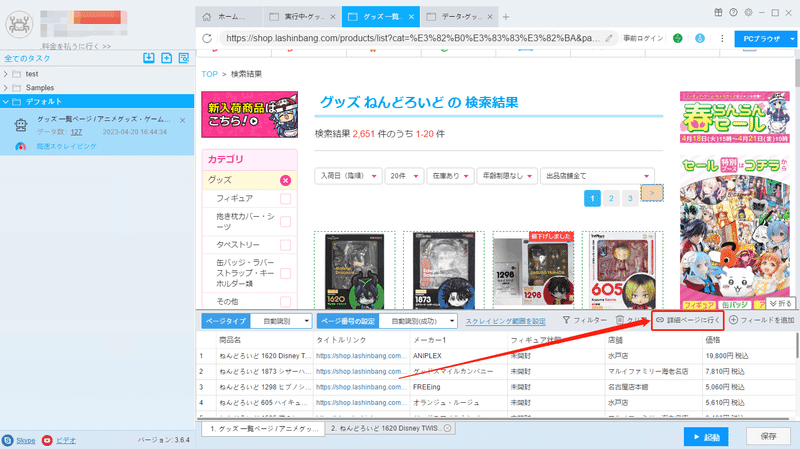
Task: Collapse the デフォルト folder
Action: [6, 102]
